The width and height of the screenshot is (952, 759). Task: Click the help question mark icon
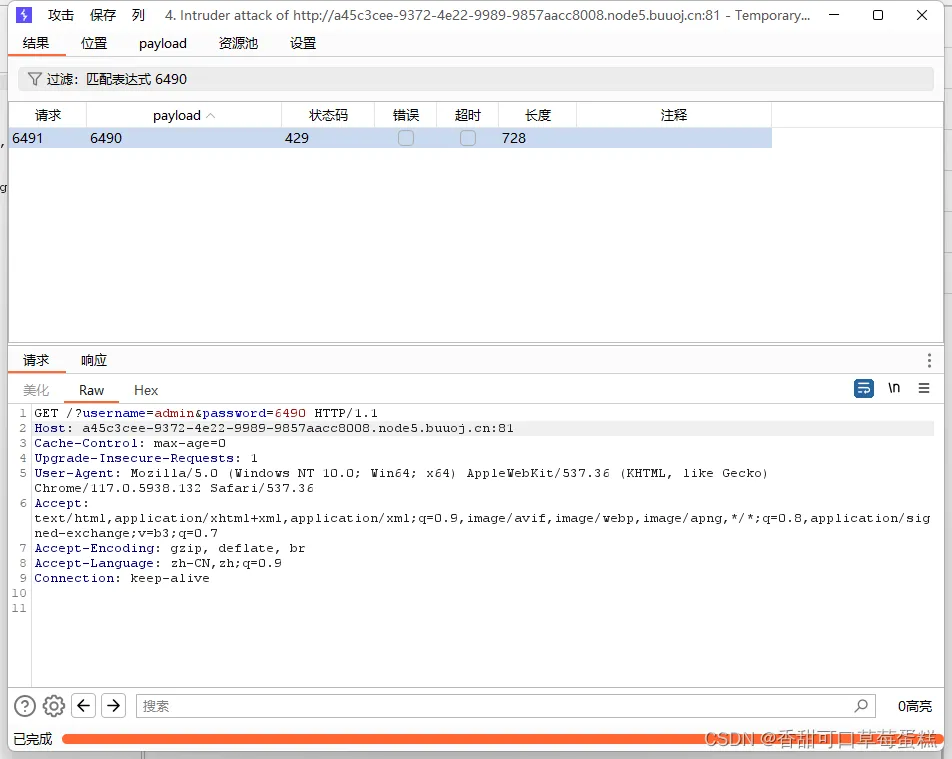(24, 705)
